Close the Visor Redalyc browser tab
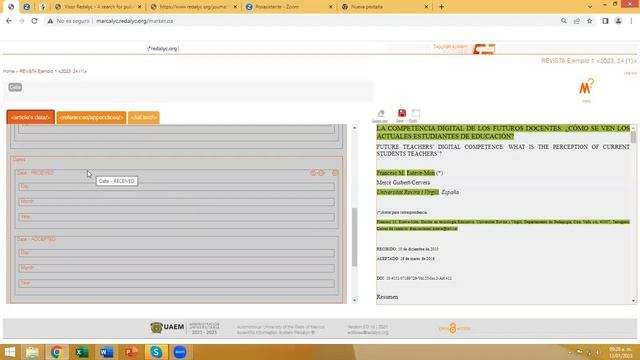This screenshot has height=360, width=640. [139, 7]
